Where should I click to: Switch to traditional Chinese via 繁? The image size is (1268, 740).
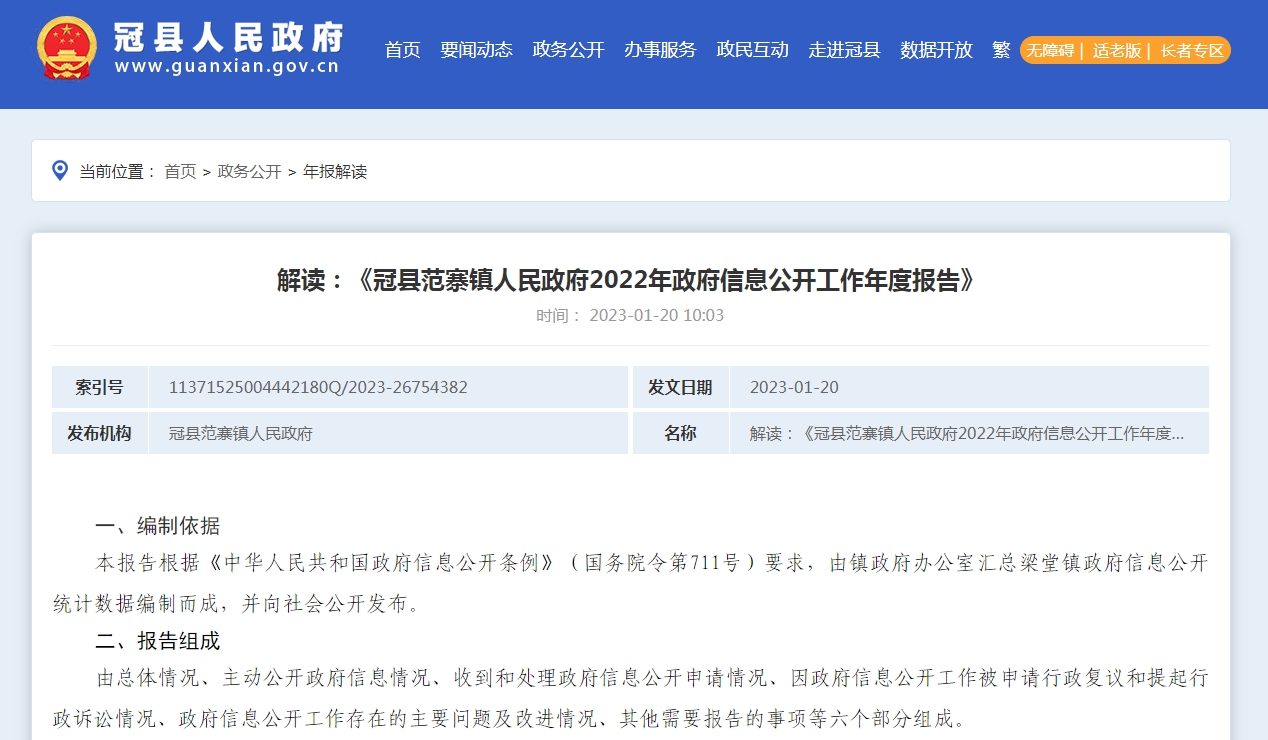point(1002,50)
